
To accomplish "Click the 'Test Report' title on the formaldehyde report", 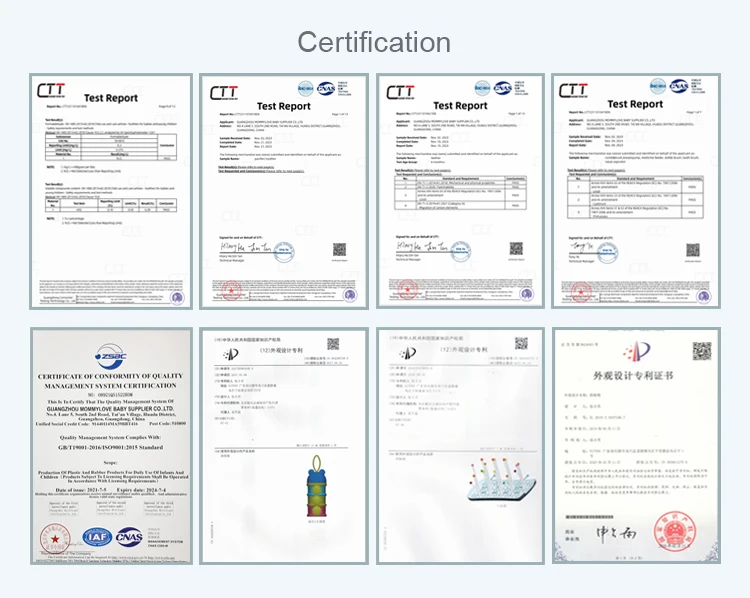I will 111,98.
